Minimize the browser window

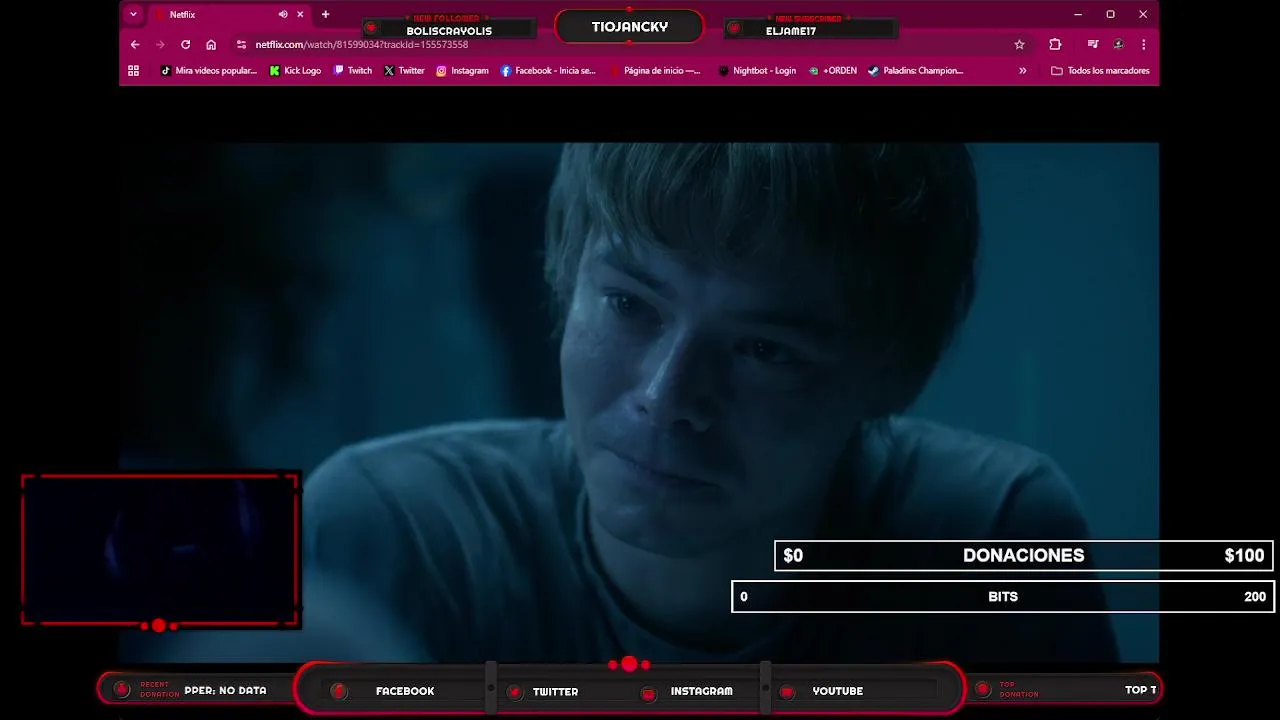(x=1077, y=14)
